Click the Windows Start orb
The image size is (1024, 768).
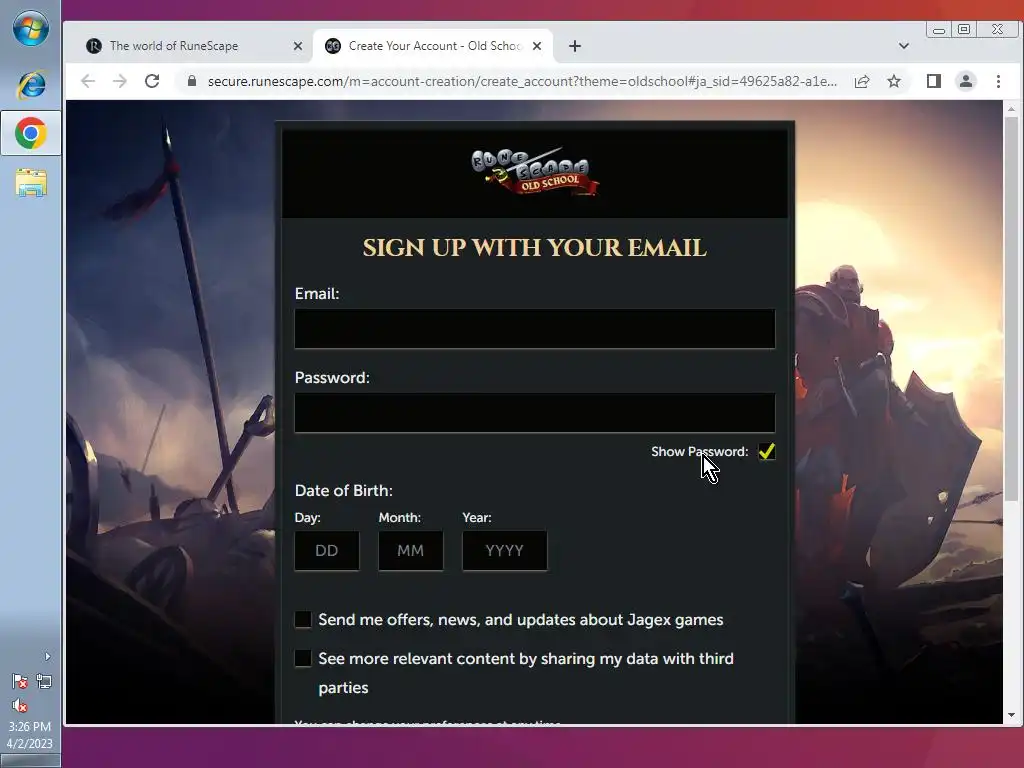(x=31, y=29)
